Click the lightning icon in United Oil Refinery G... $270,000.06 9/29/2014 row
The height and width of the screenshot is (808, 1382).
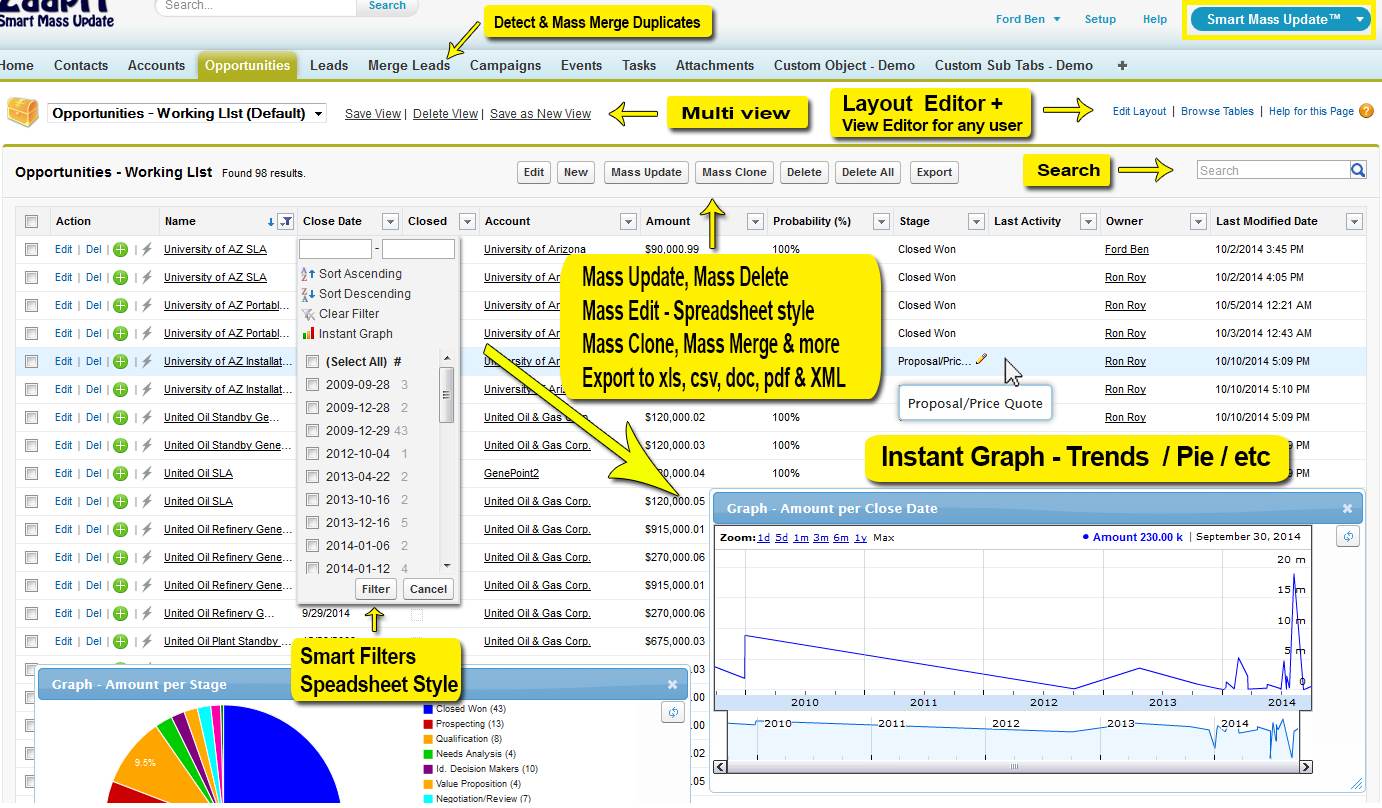[x=146, y=613]
